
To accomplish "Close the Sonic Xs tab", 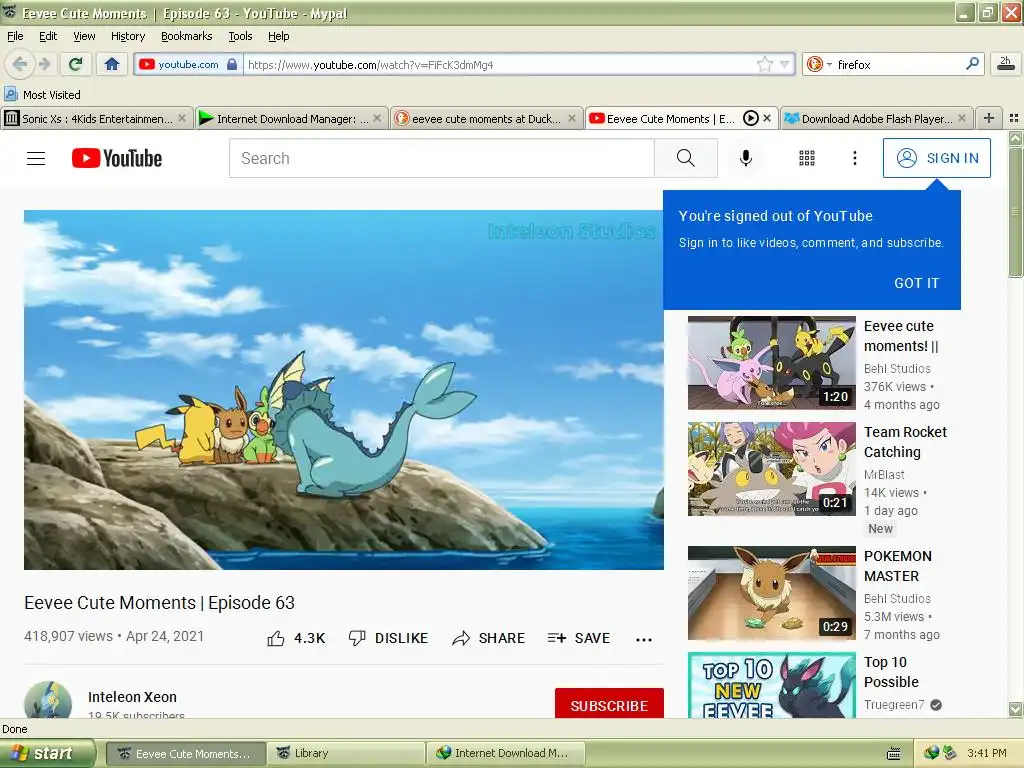I will click(x=182, y=118).
